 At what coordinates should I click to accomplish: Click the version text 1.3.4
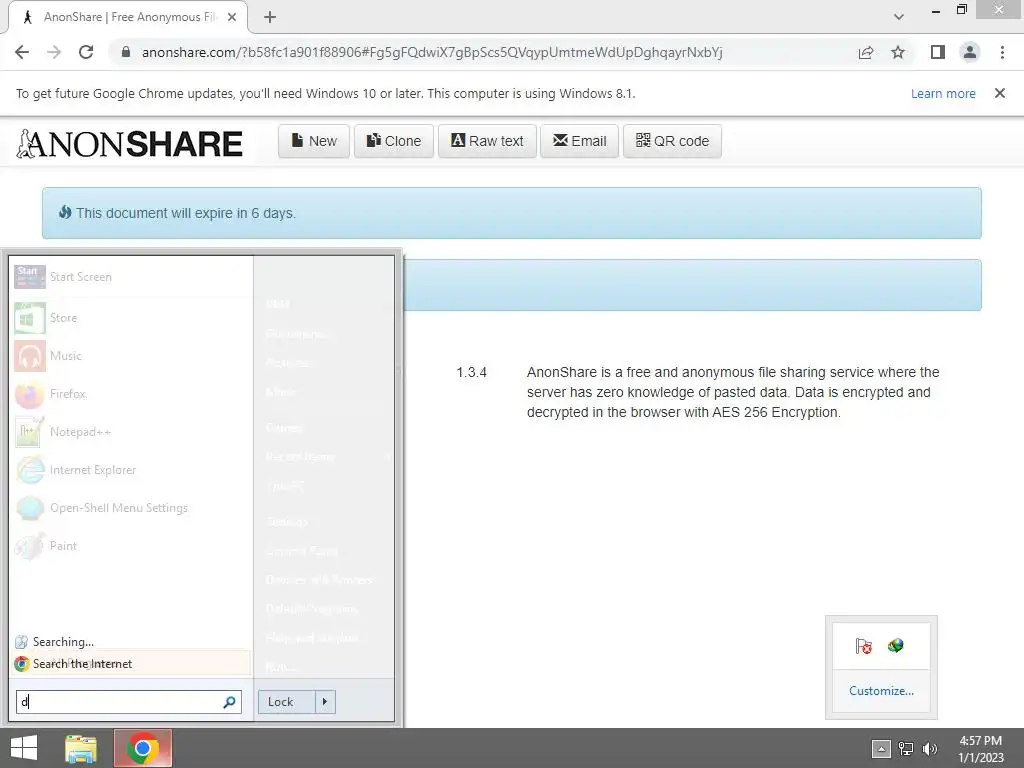(x=472, y=372)
